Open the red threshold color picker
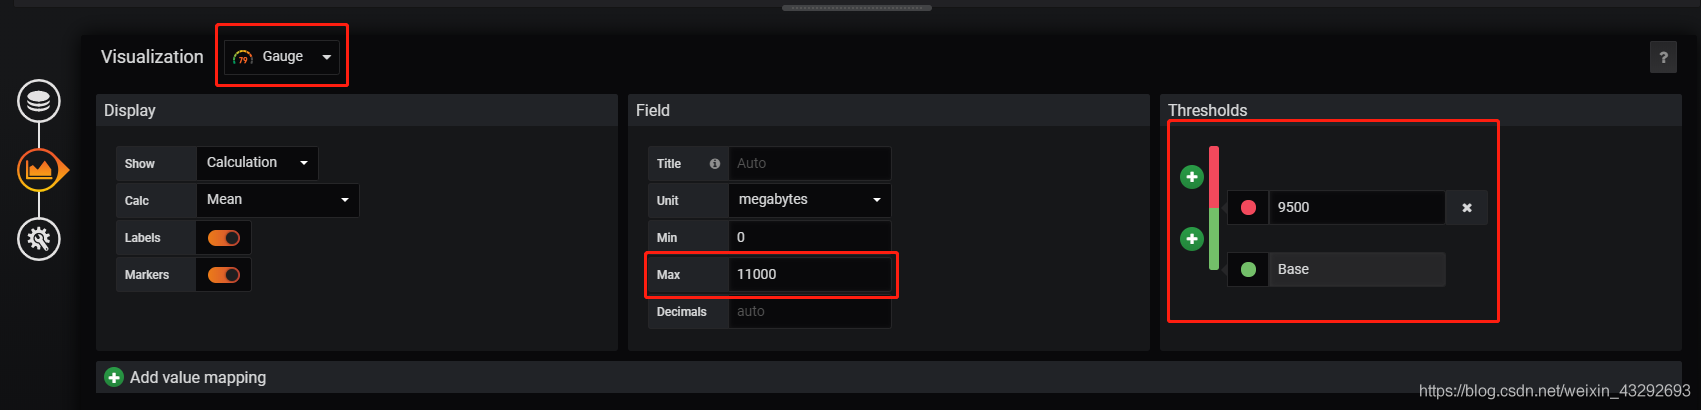This screenshot has height=410, width=1701. (1248, 208)
